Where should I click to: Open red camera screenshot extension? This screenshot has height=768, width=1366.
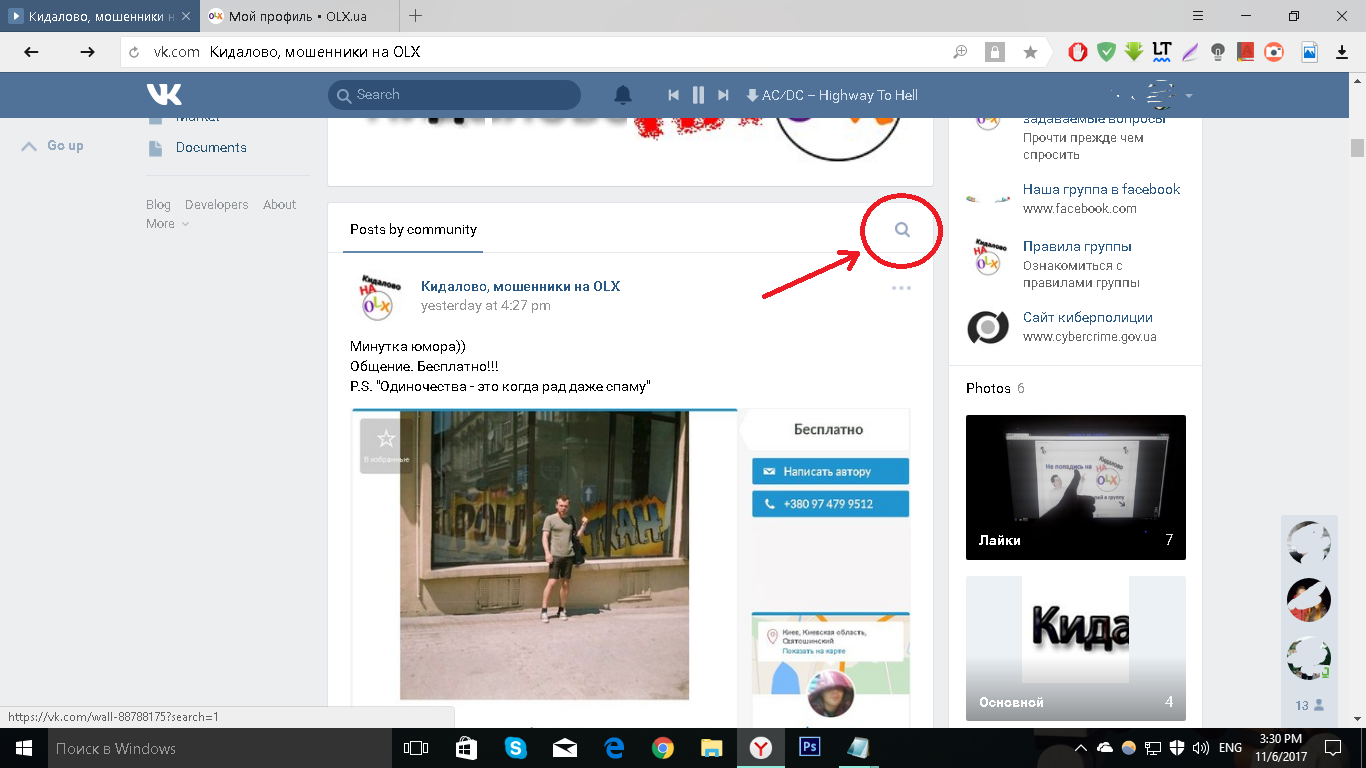click(1274, 52)
